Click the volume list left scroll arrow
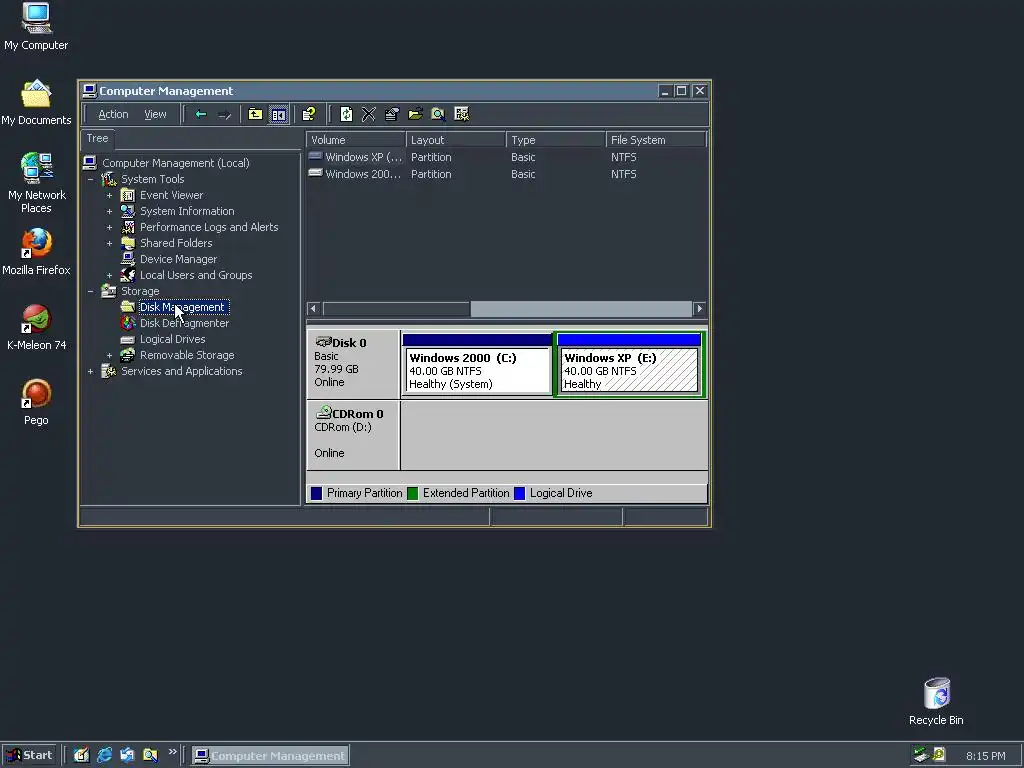This screenshot has height=768, width=1024. 313,309
